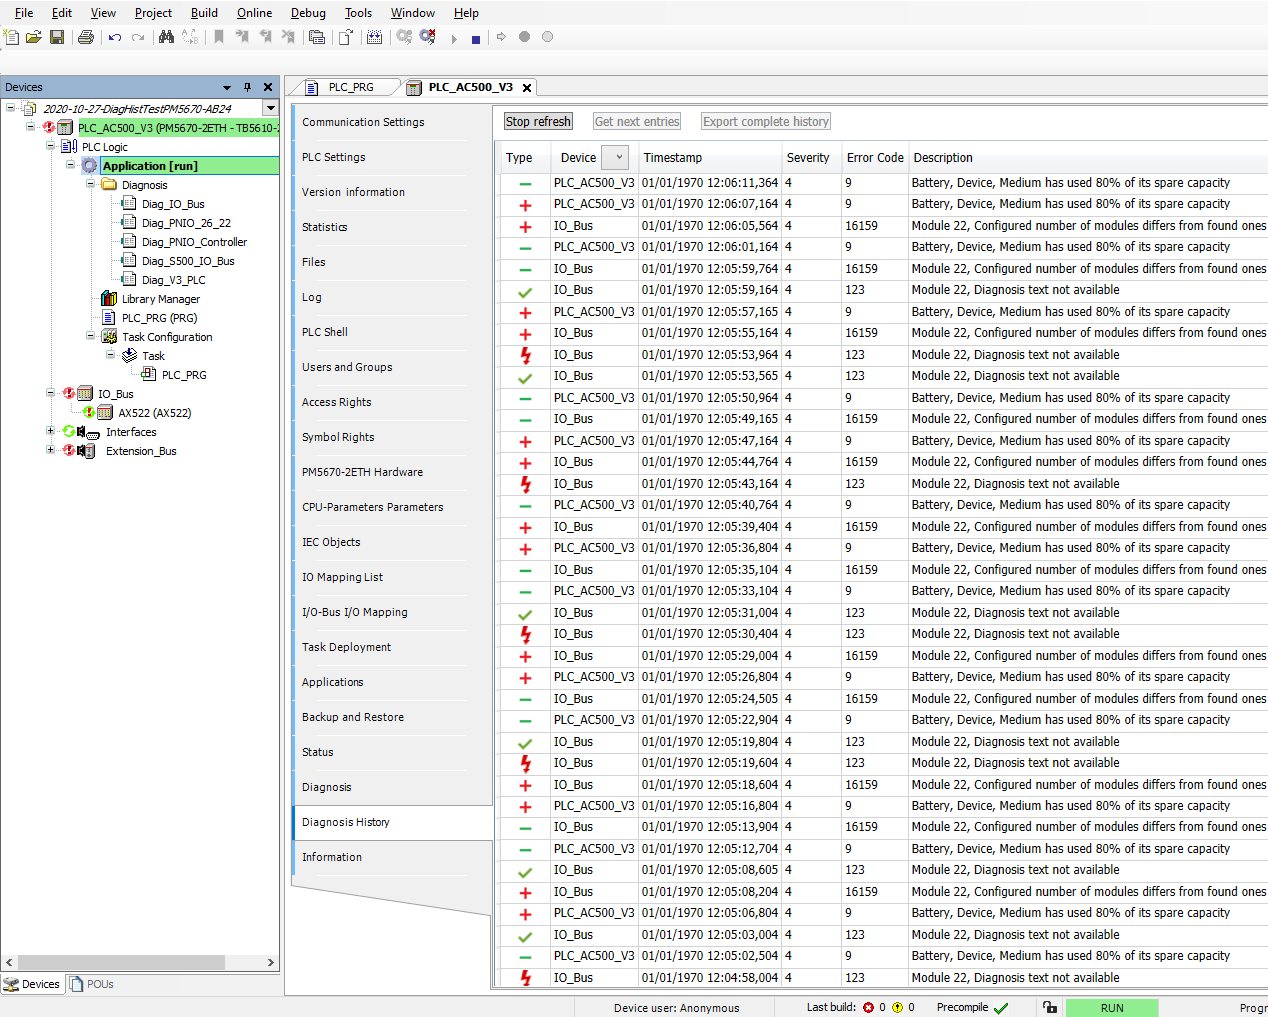This screenshot has width=1268, height=1017.
Task: Click the Stop refresh button
Action: [538, 122]
